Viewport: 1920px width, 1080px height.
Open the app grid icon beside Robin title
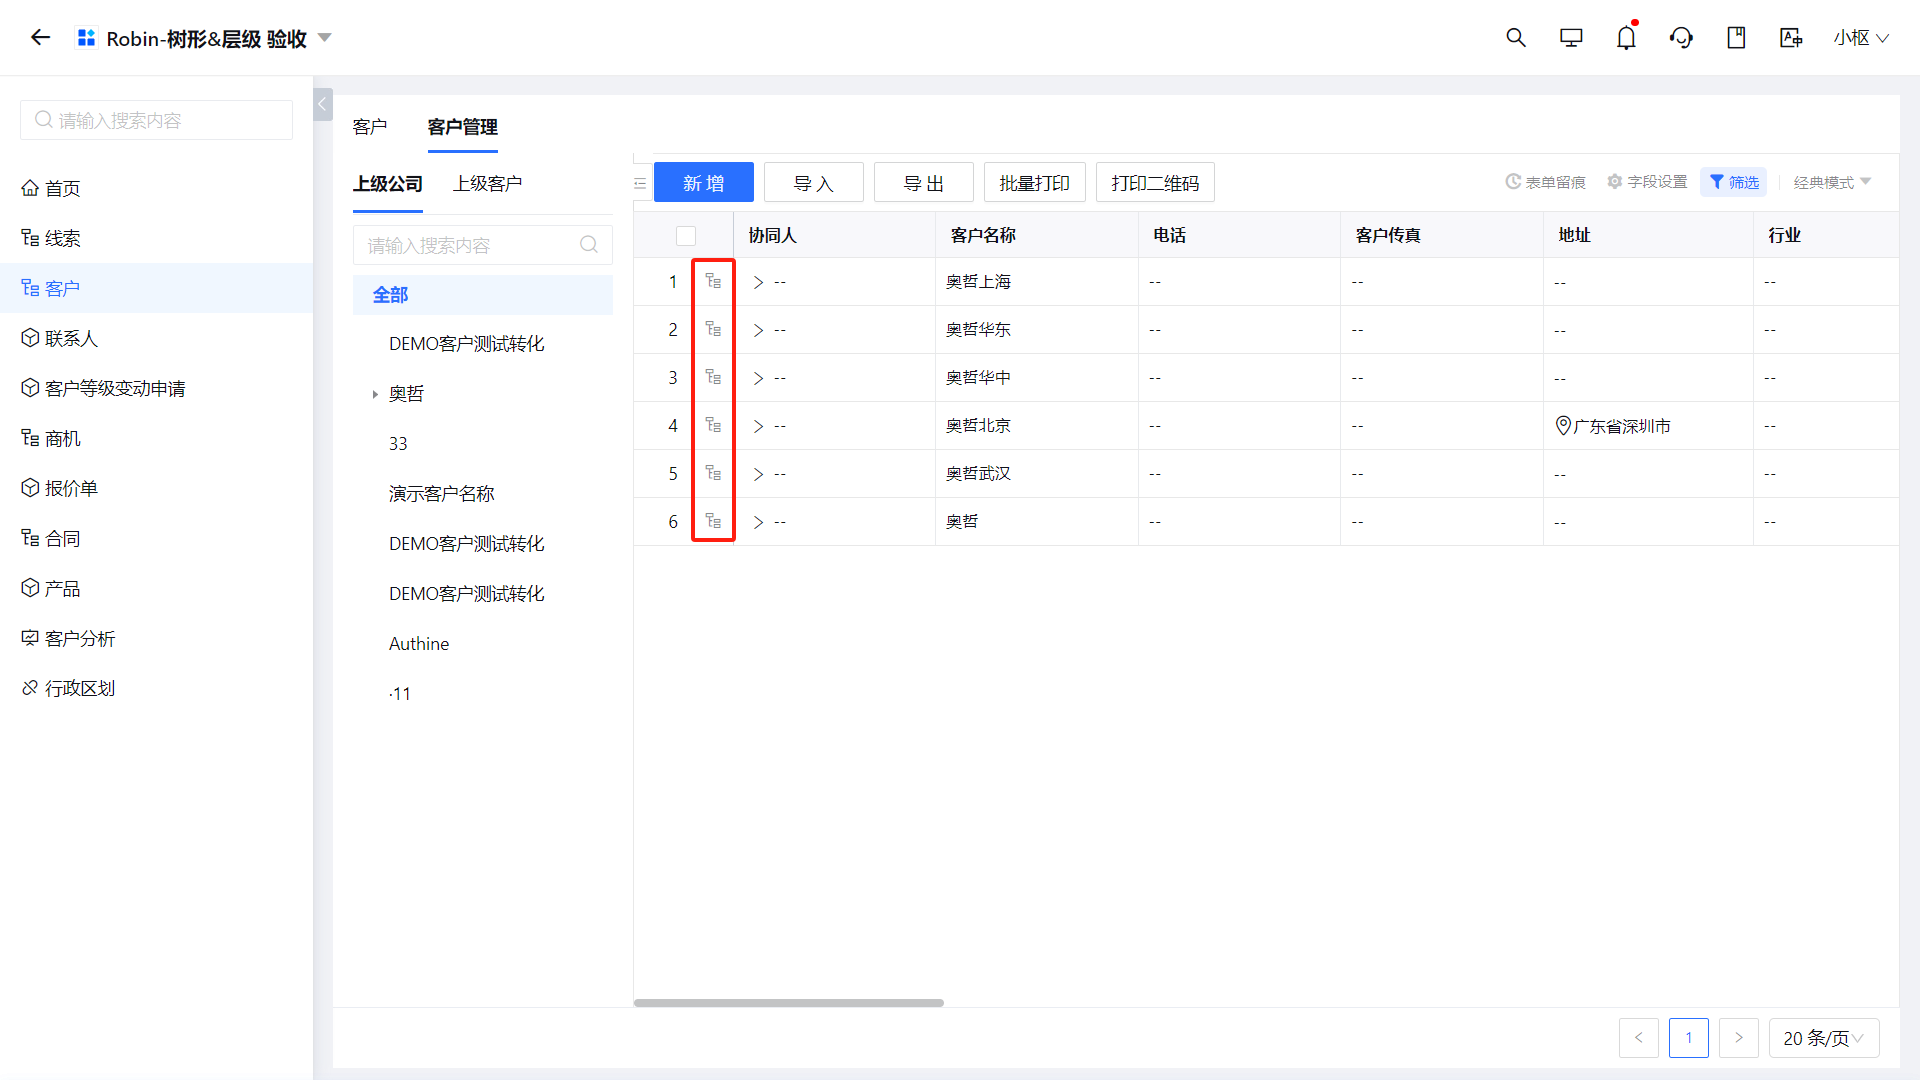tap(87, 38)
